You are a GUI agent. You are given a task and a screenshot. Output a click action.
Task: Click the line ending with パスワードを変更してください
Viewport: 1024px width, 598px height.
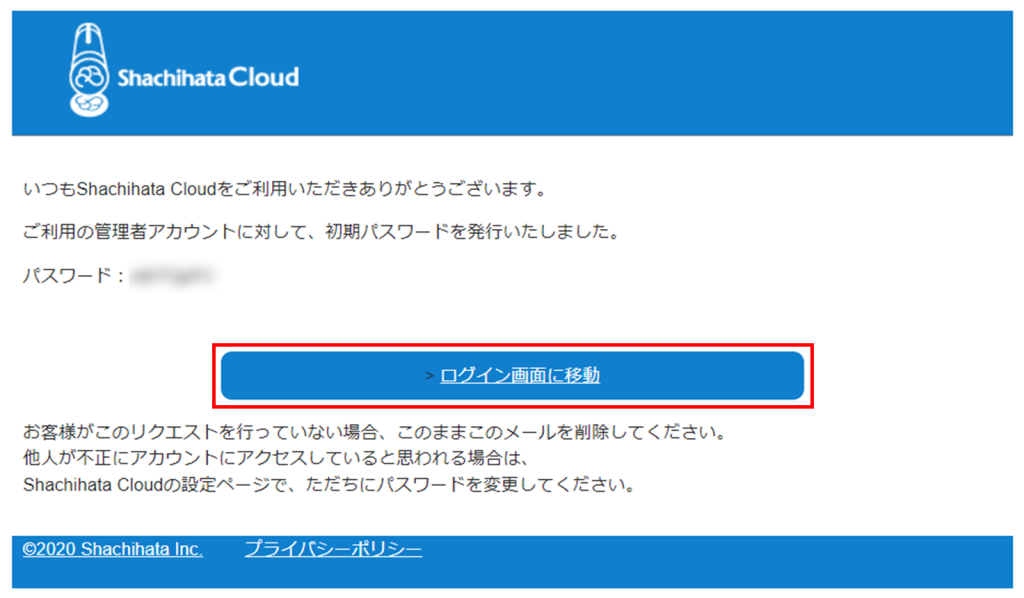tap(329, 484)
